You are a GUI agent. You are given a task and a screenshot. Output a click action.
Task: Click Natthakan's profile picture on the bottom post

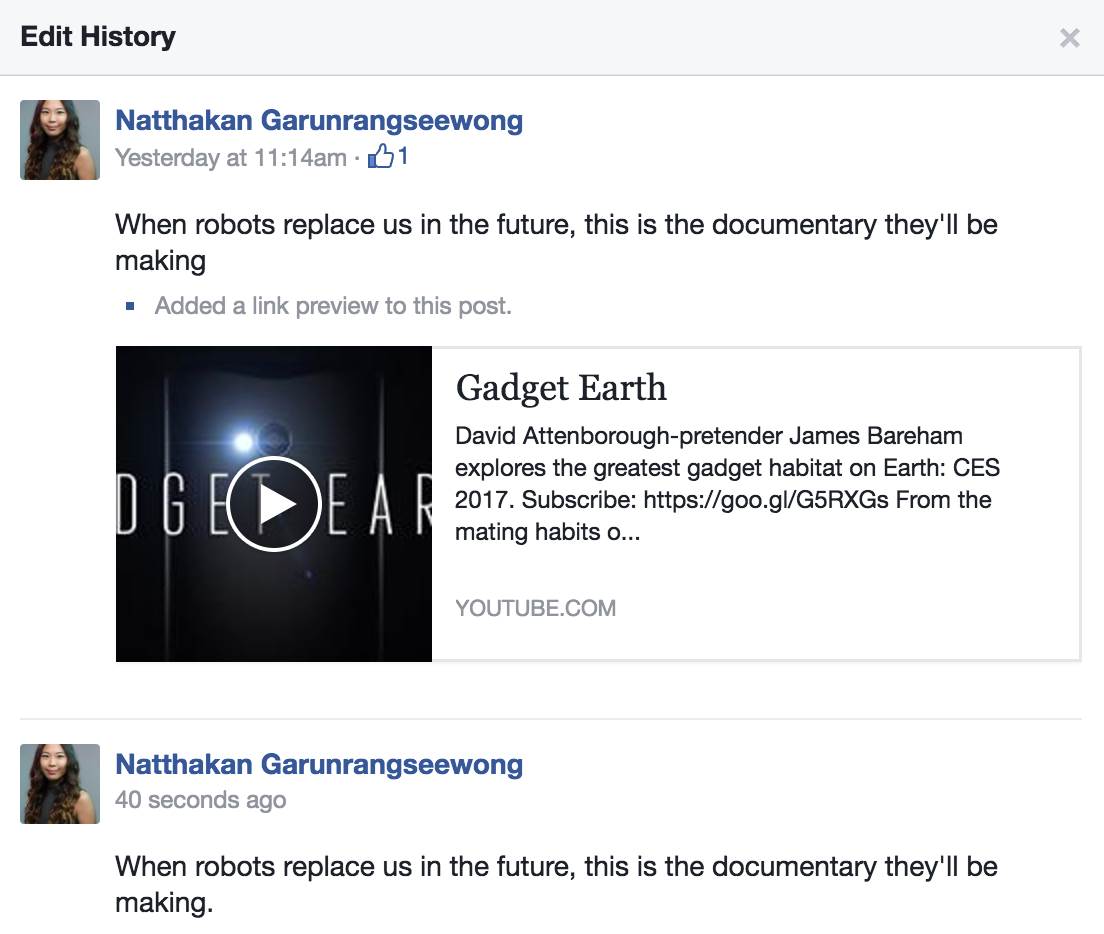pyautogui.click(x=59, y=784)
